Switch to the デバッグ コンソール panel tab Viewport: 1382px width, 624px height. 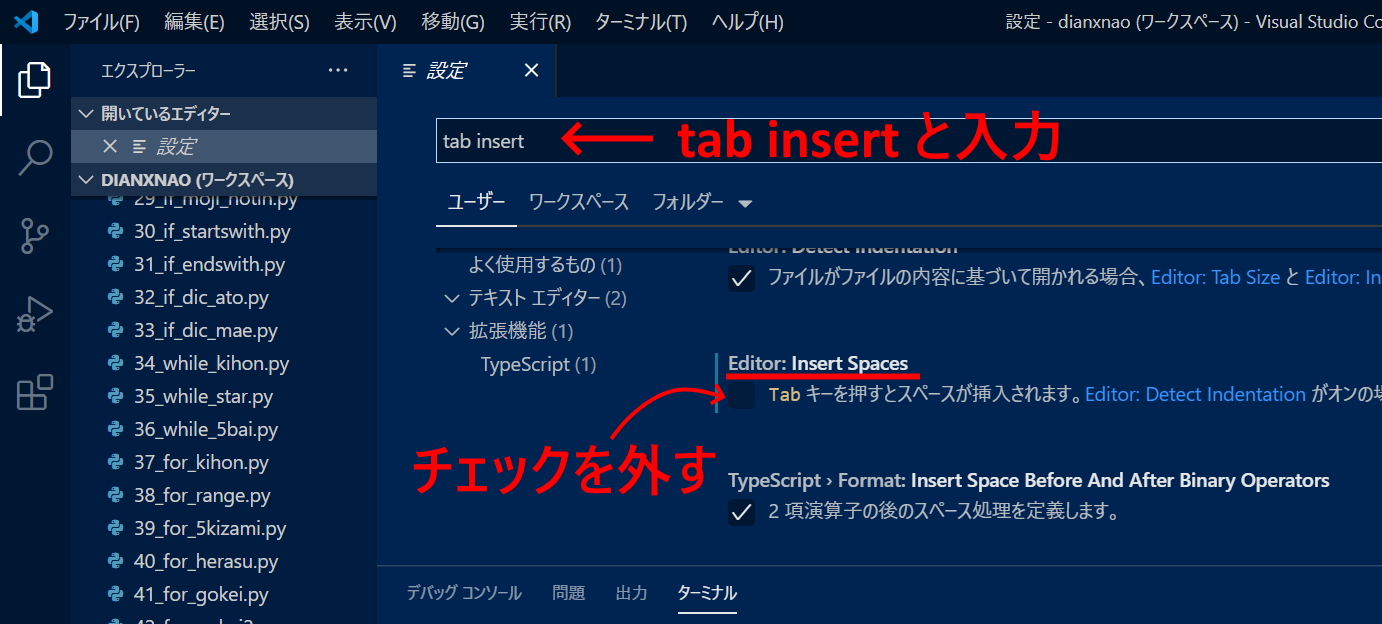[x=464, y=593]
